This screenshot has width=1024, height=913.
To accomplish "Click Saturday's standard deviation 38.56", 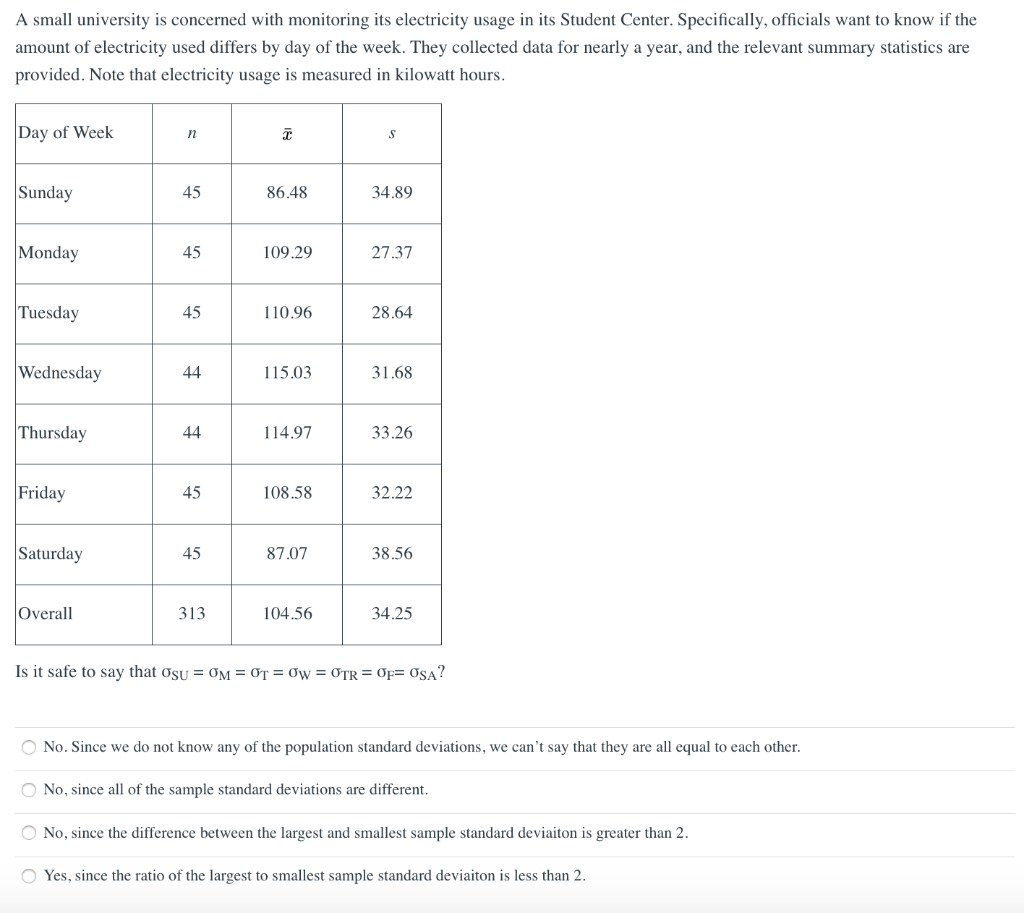I will coord(392,554).
